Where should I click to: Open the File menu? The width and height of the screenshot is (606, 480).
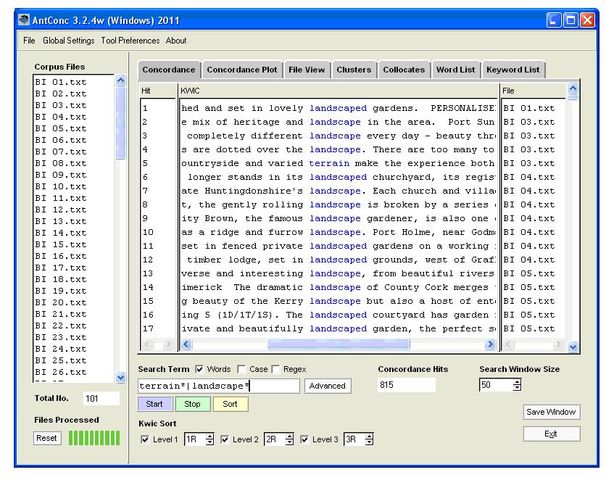(x=29, y=41)
